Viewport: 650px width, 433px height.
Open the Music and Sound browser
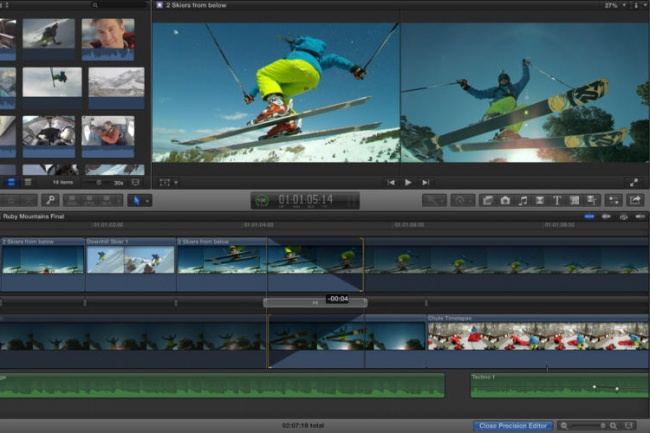pyautogui.click(x=523, y=201)
